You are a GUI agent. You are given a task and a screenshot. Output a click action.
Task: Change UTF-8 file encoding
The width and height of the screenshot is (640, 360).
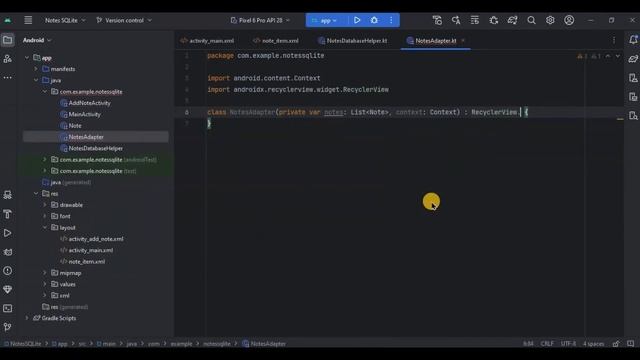point(568,344)
